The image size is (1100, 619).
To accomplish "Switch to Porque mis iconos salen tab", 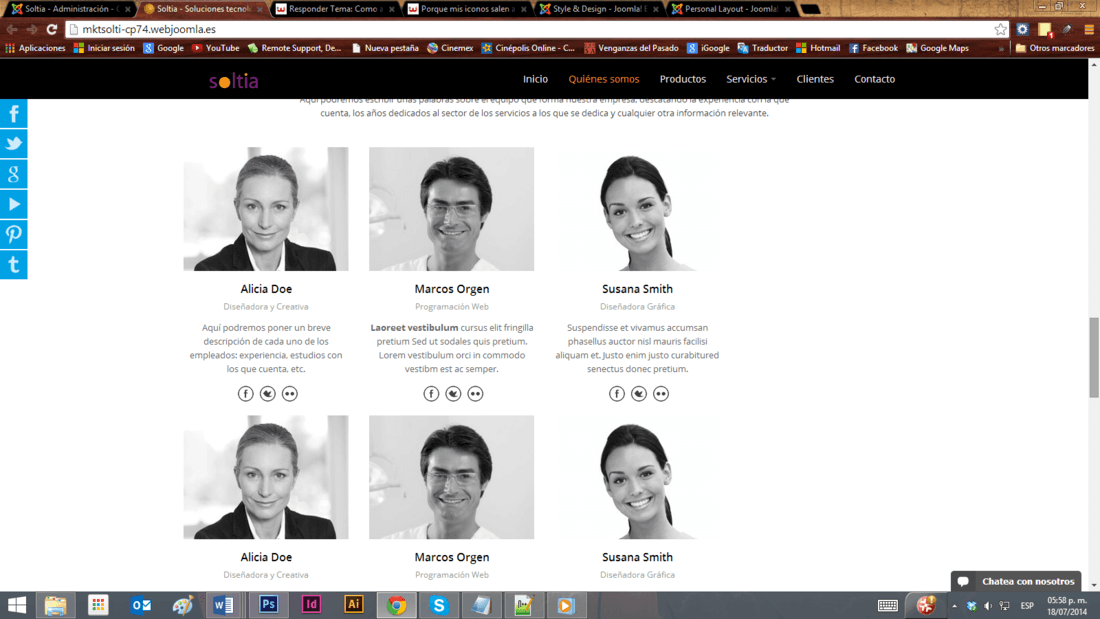I will 467,9.
